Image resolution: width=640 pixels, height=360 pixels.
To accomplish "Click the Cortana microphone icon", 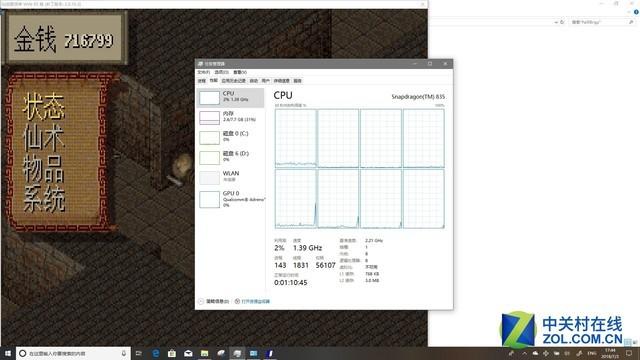I will [x=124, y=353].
